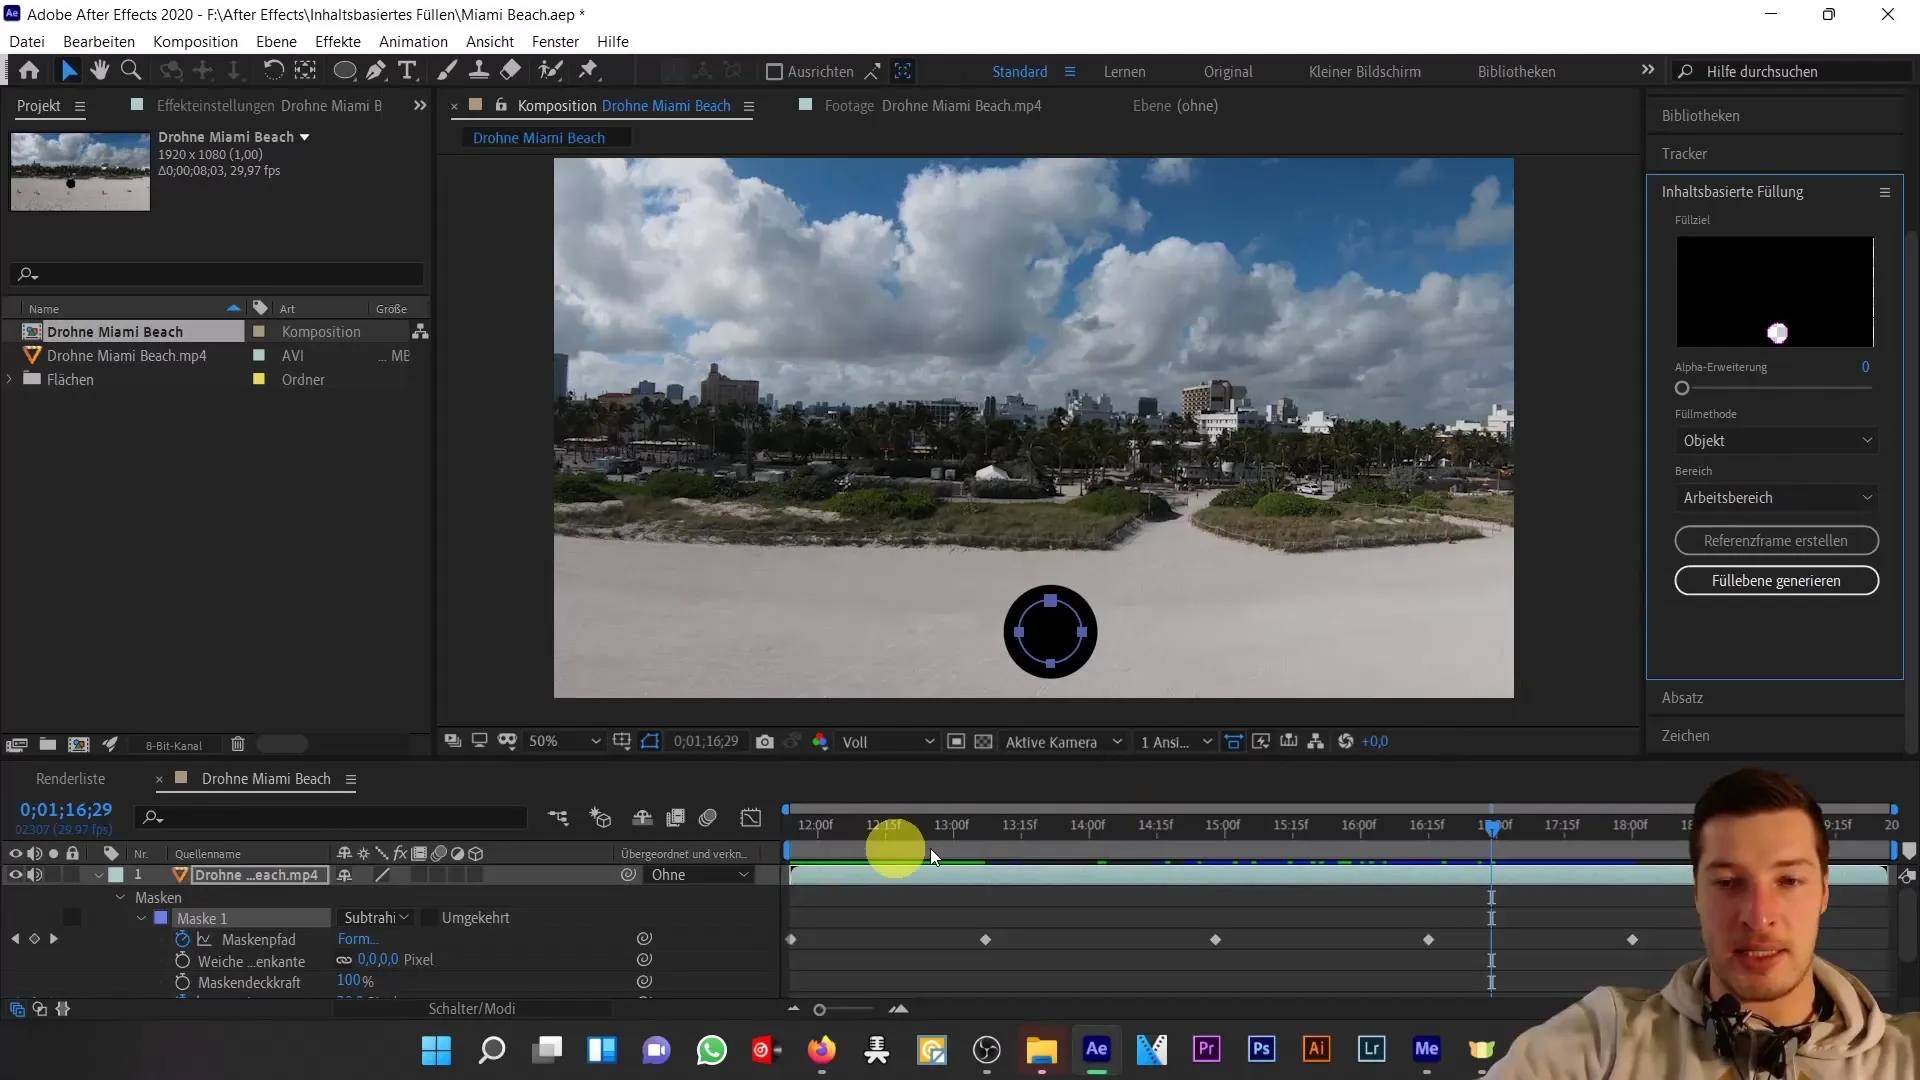Toggle the Maskendeckkraft stopwatch
The width and height of the screenshot is (1920, 1080).
click(182, 983)
